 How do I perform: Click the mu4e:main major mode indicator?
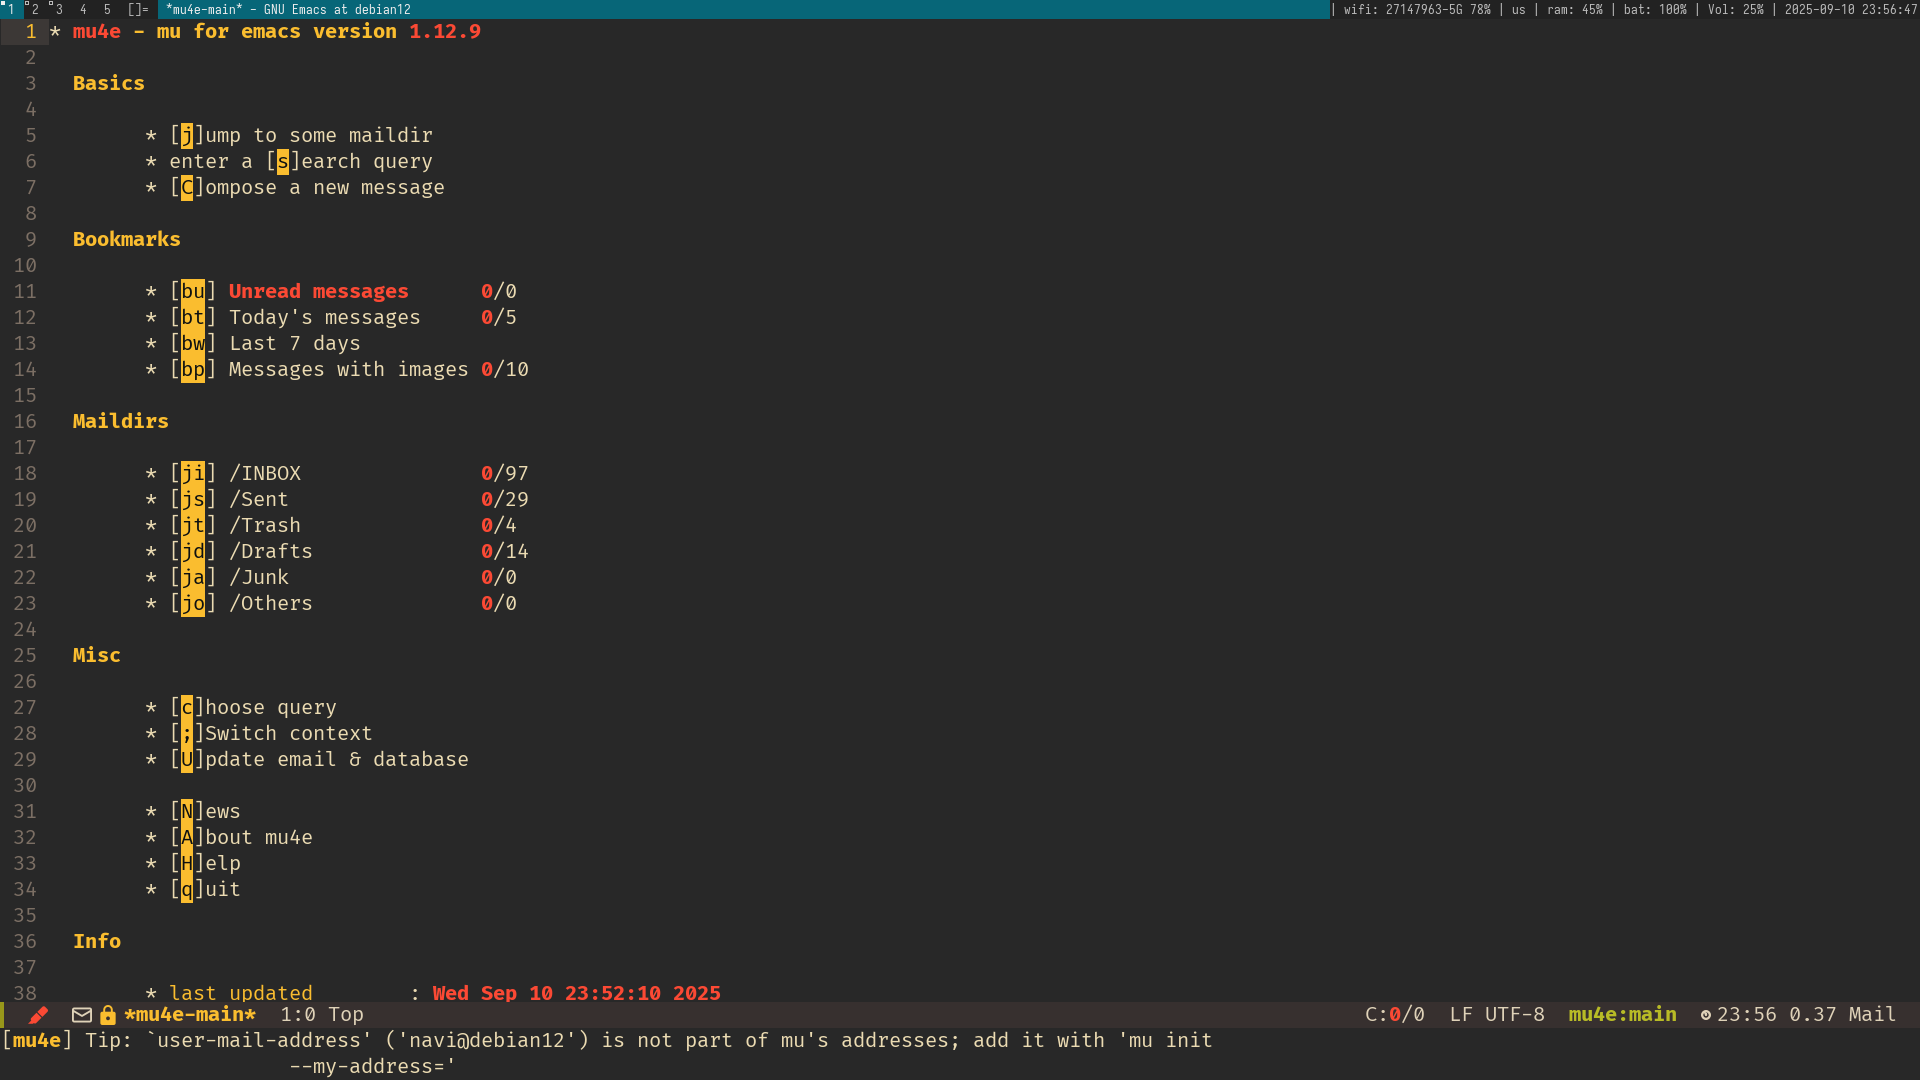1622,1015
